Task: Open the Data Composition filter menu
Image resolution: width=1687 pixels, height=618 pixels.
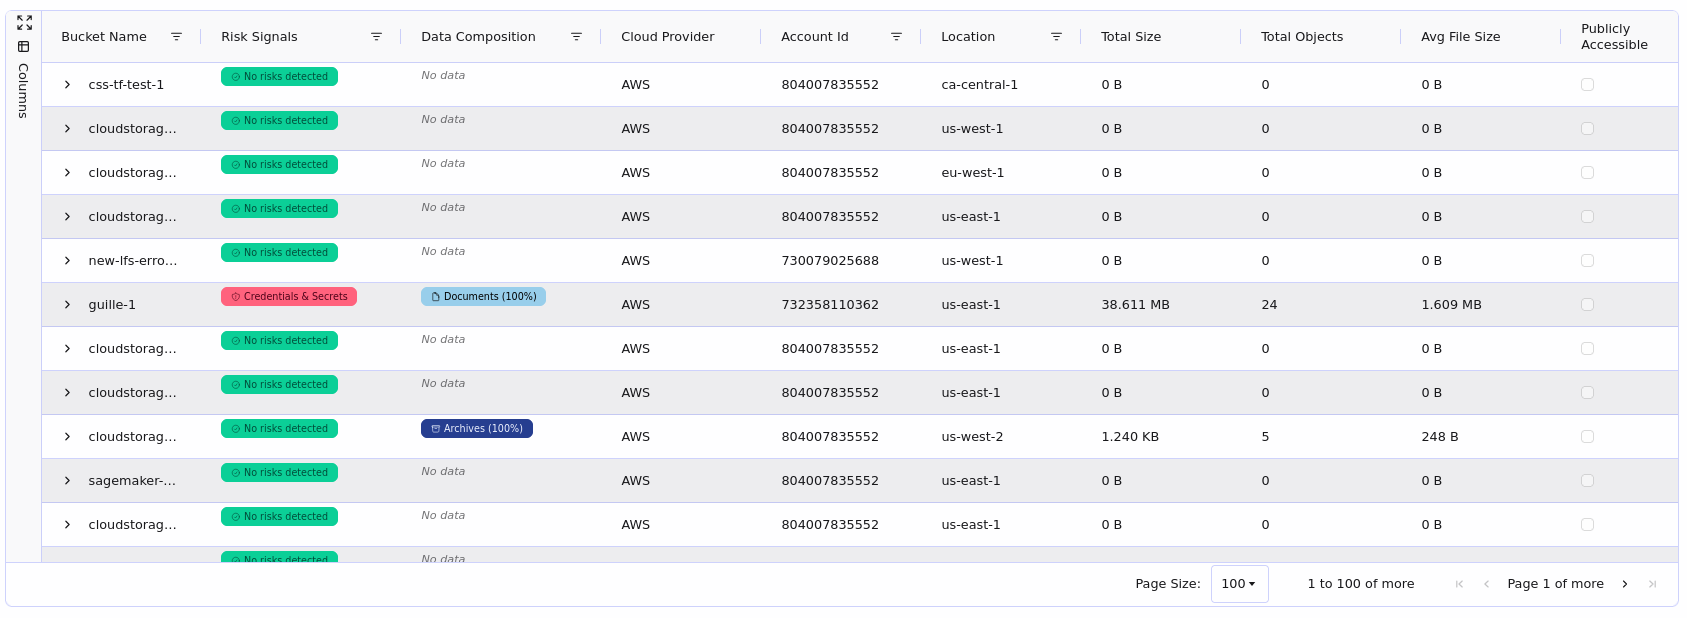Action: [x=576, y=37]
